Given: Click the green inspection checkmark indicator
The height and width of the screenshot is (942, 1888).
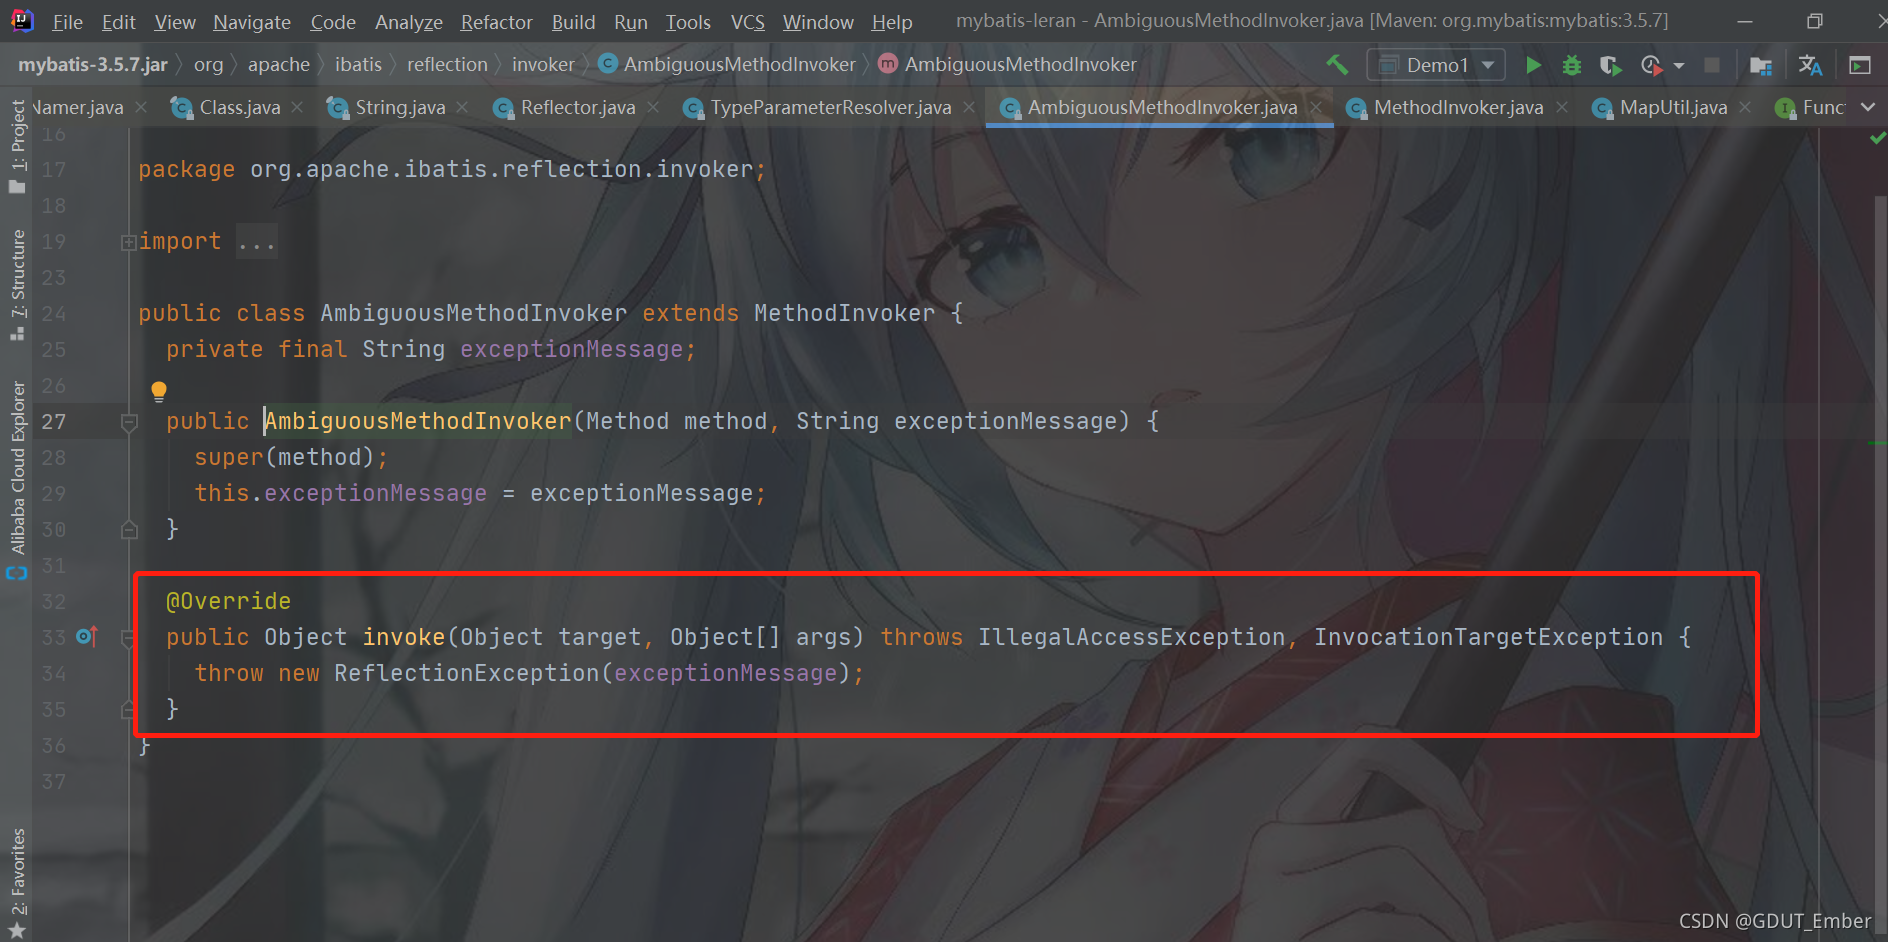Looking at the screenshot, I should (1877, 138).
